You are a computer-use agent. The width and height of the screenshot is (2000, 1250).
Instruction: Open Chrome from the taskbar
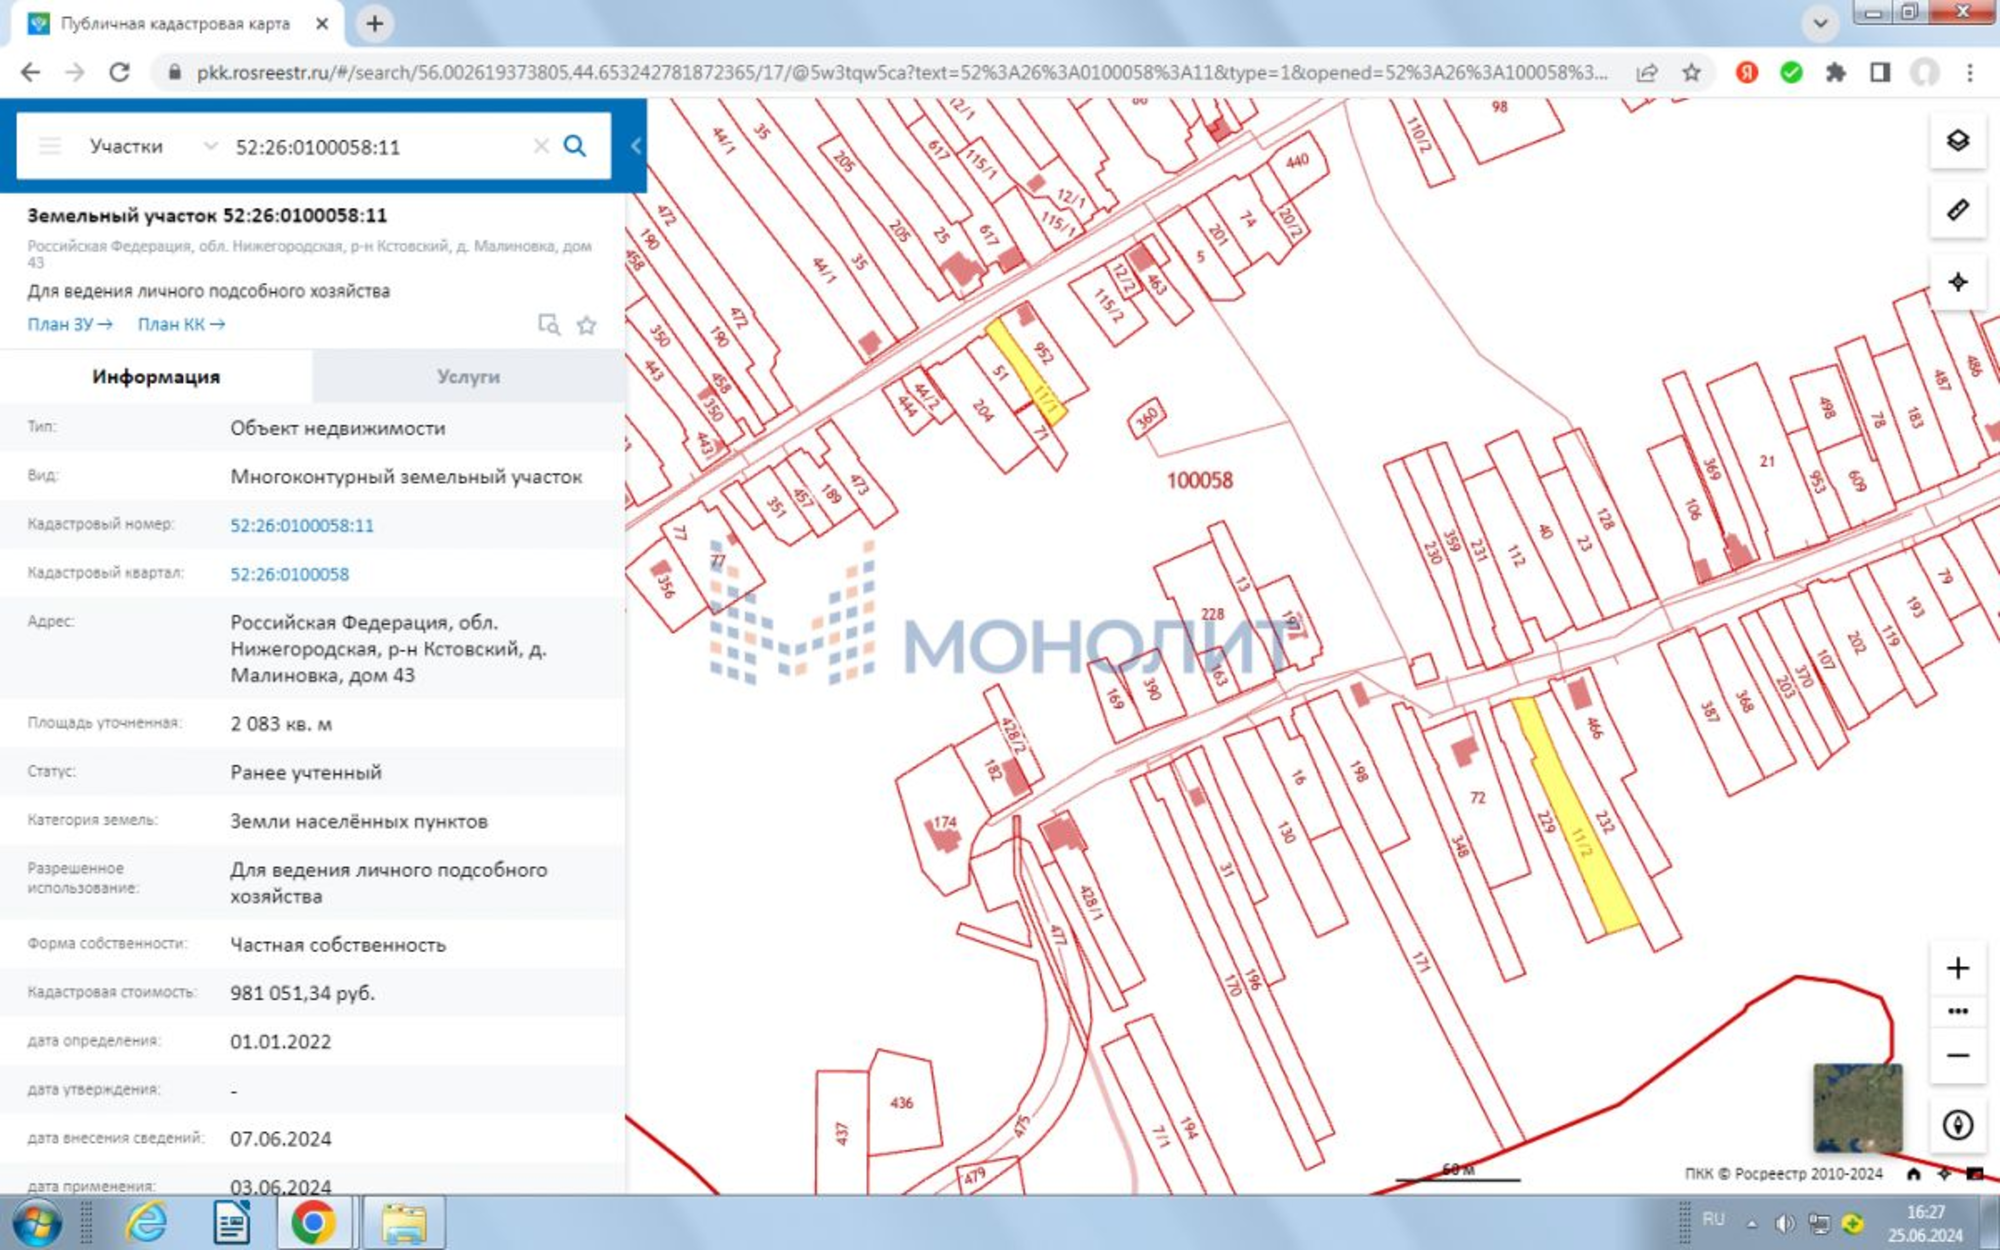tap(313, 1222)
